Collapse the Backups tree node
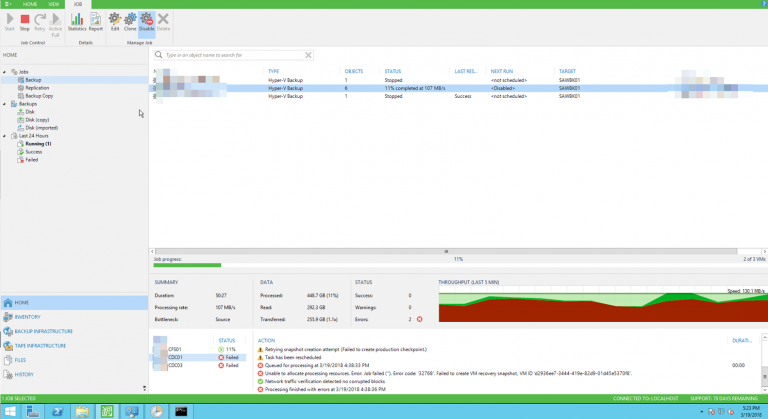Image resolution: width=768 pixels, height=419 pixels. click(5, 104)
